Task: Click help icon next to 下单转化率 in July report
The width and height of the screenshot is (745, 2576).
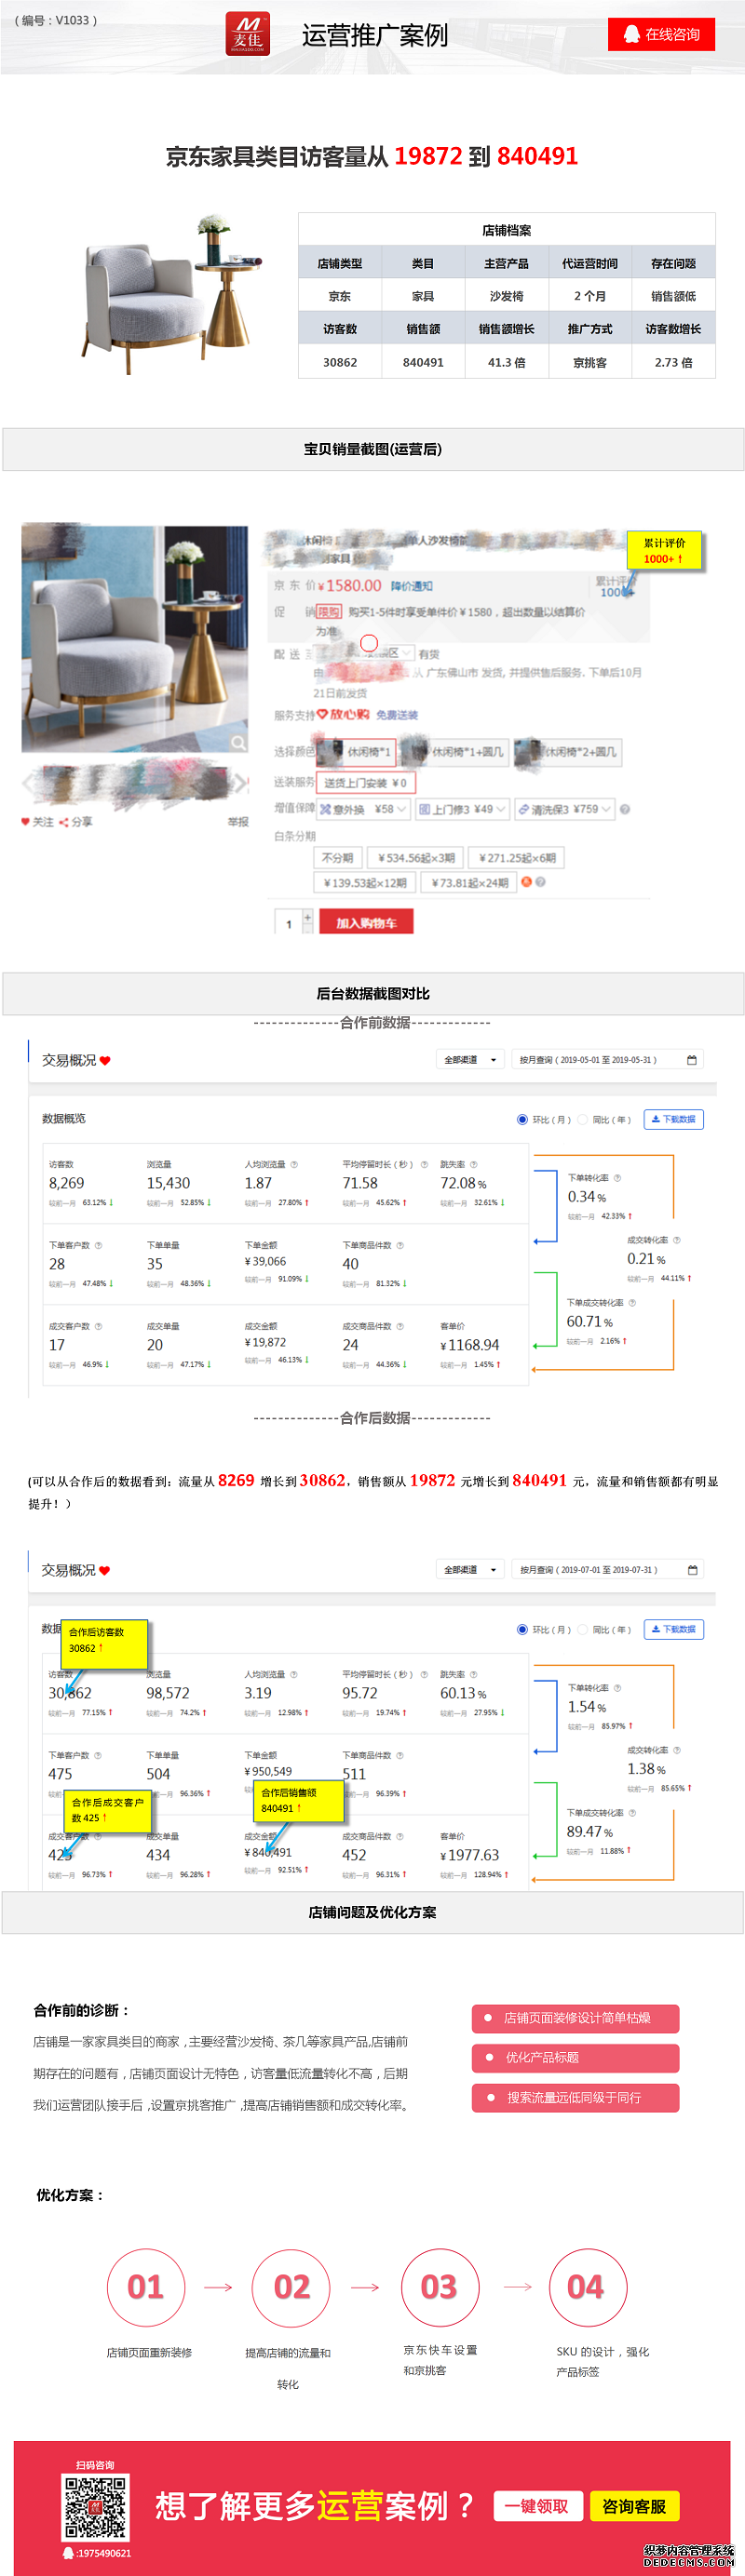Action: pyautogui.click(x=617, y=1688)
